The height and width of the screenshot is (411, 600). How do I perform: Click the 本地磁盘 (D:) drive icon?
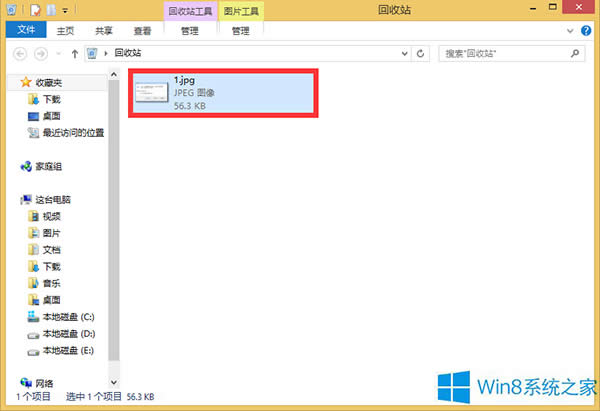(33, 336)
